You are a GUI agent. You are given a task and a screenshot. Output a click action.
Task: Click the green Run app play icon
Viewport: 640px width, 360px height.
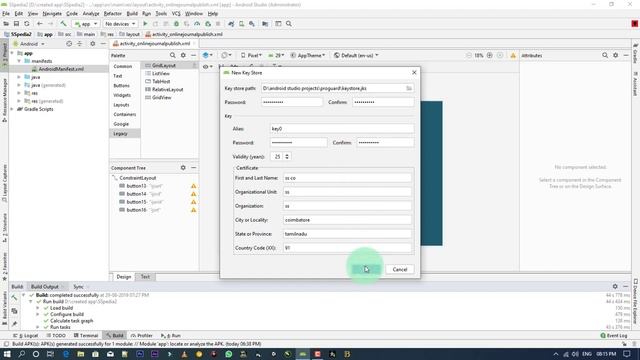click(145, 24)
